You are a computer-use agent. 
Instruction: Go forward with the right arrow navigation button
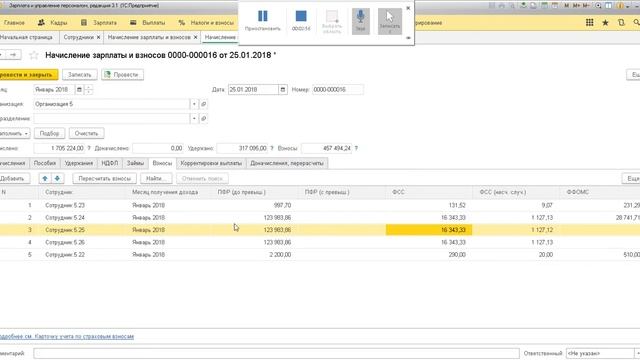tap(13, 55)
